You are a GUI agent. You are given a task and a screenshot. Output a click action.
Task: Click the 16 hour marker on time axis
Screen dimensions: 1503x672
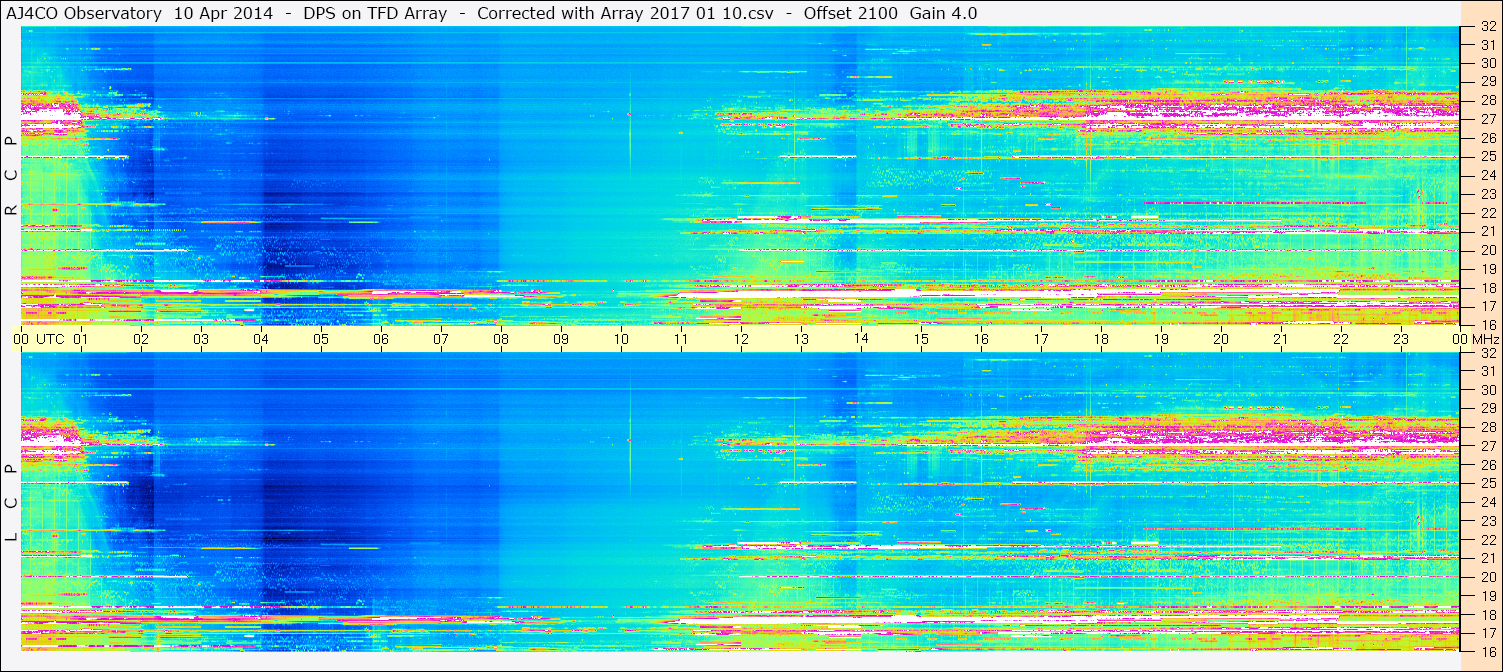pyautogui.click(x=981, y=339)
